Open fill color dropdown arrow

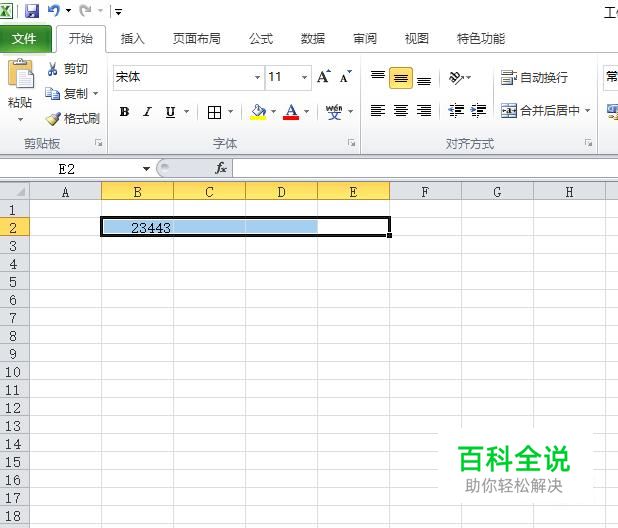coord(273,112)
